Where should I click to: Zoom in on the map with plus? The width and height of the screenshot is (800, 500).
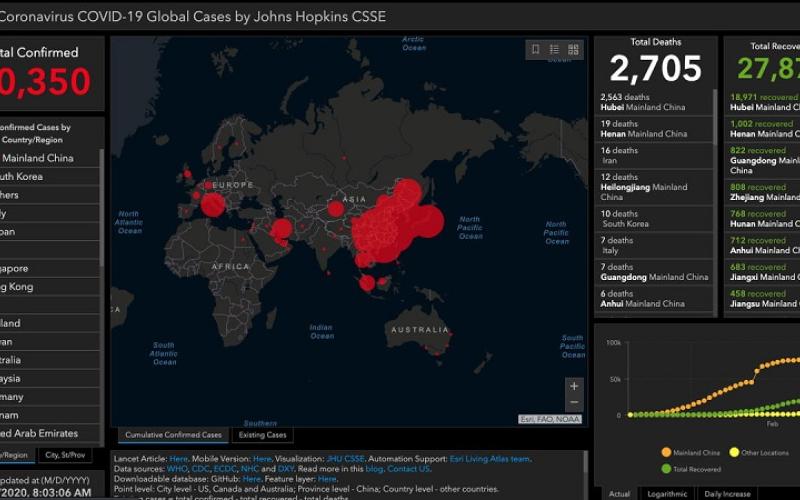(573, 386)
